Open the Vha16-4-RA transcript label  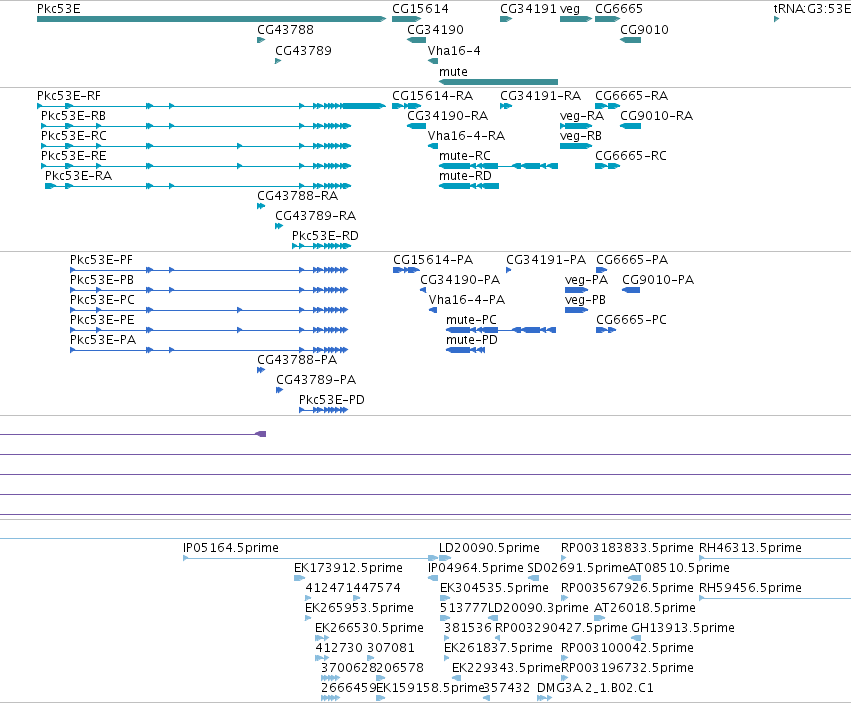[466, 136]
